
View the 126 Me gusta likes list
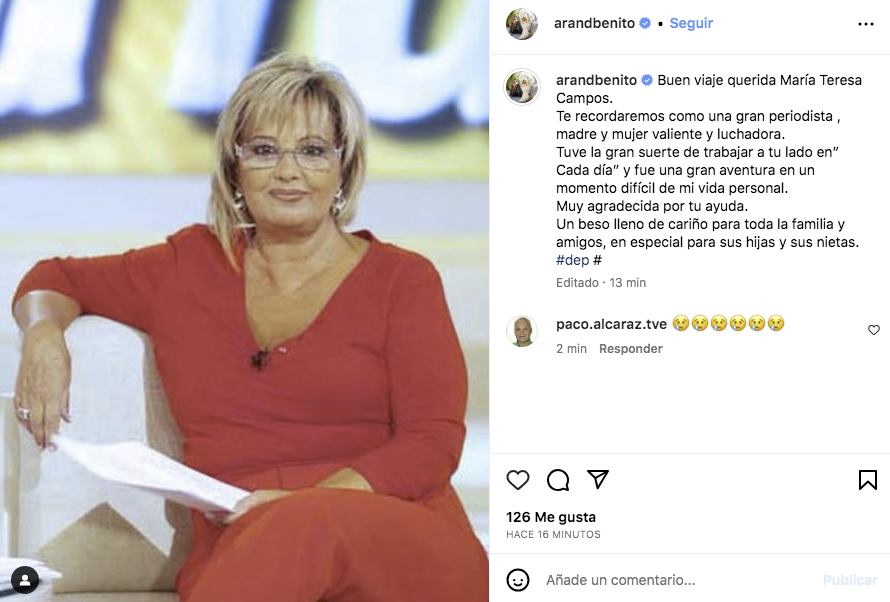point(551,517)
